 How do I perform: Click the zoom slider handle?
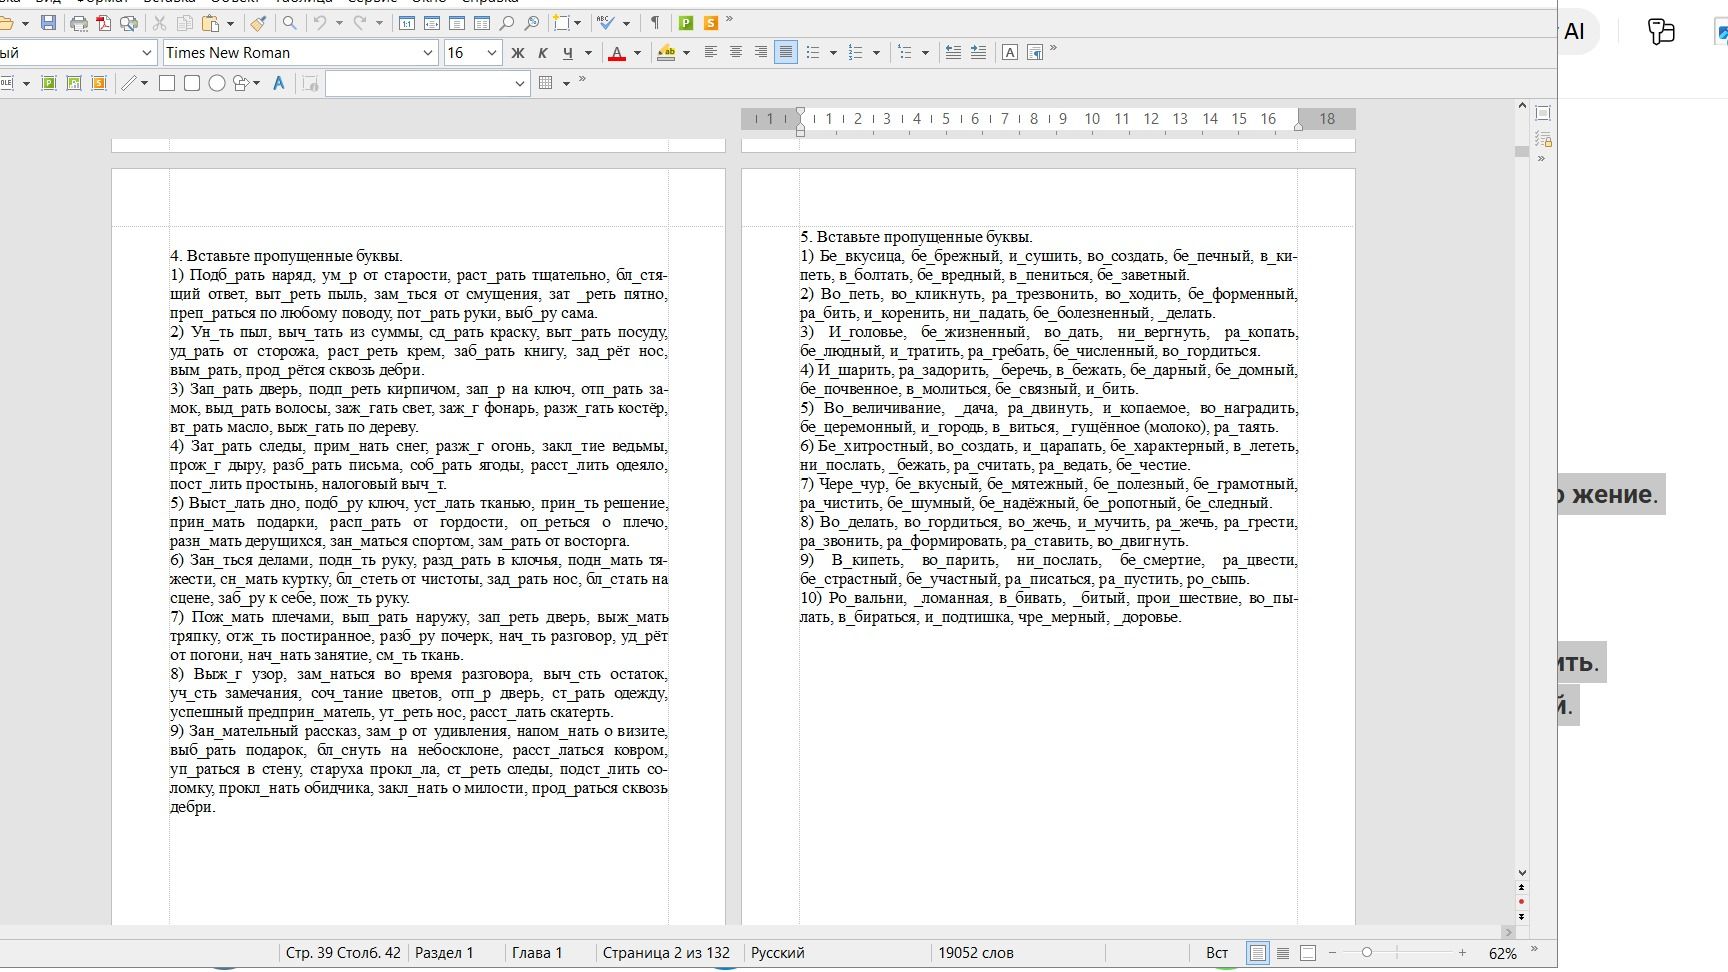1366,953
